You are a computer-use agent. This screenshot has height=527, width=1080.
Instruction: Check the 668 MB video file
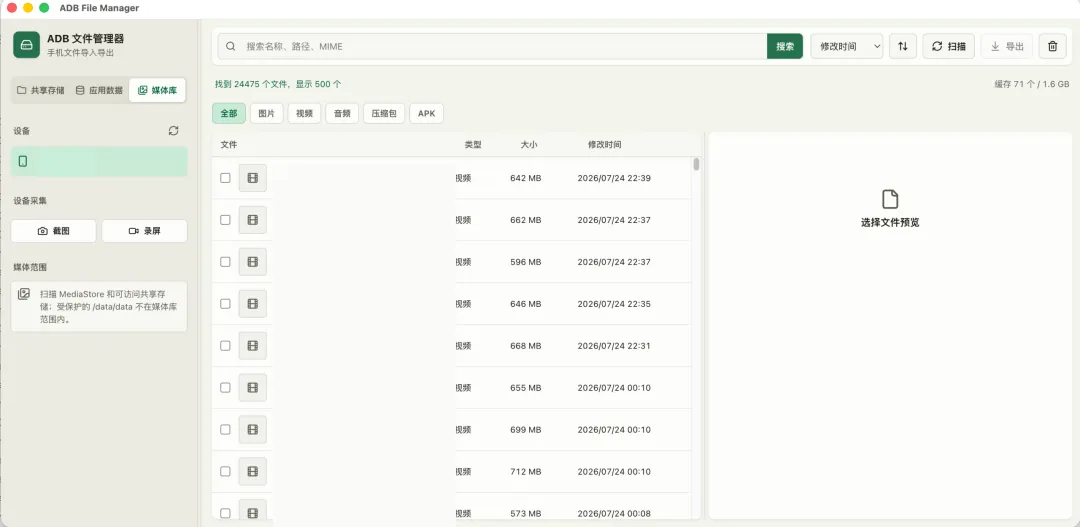click(x=225, y=346)
